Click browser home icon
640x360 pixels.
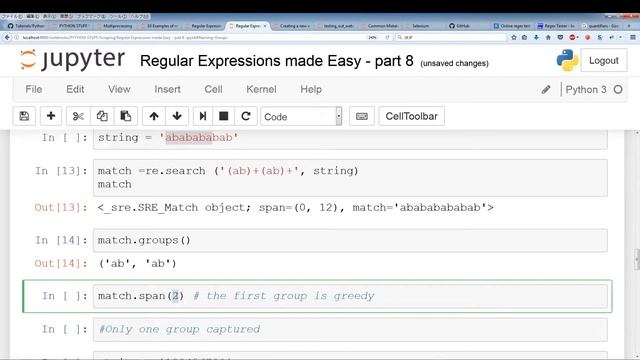pyautogui.click(x=548, y=37)
